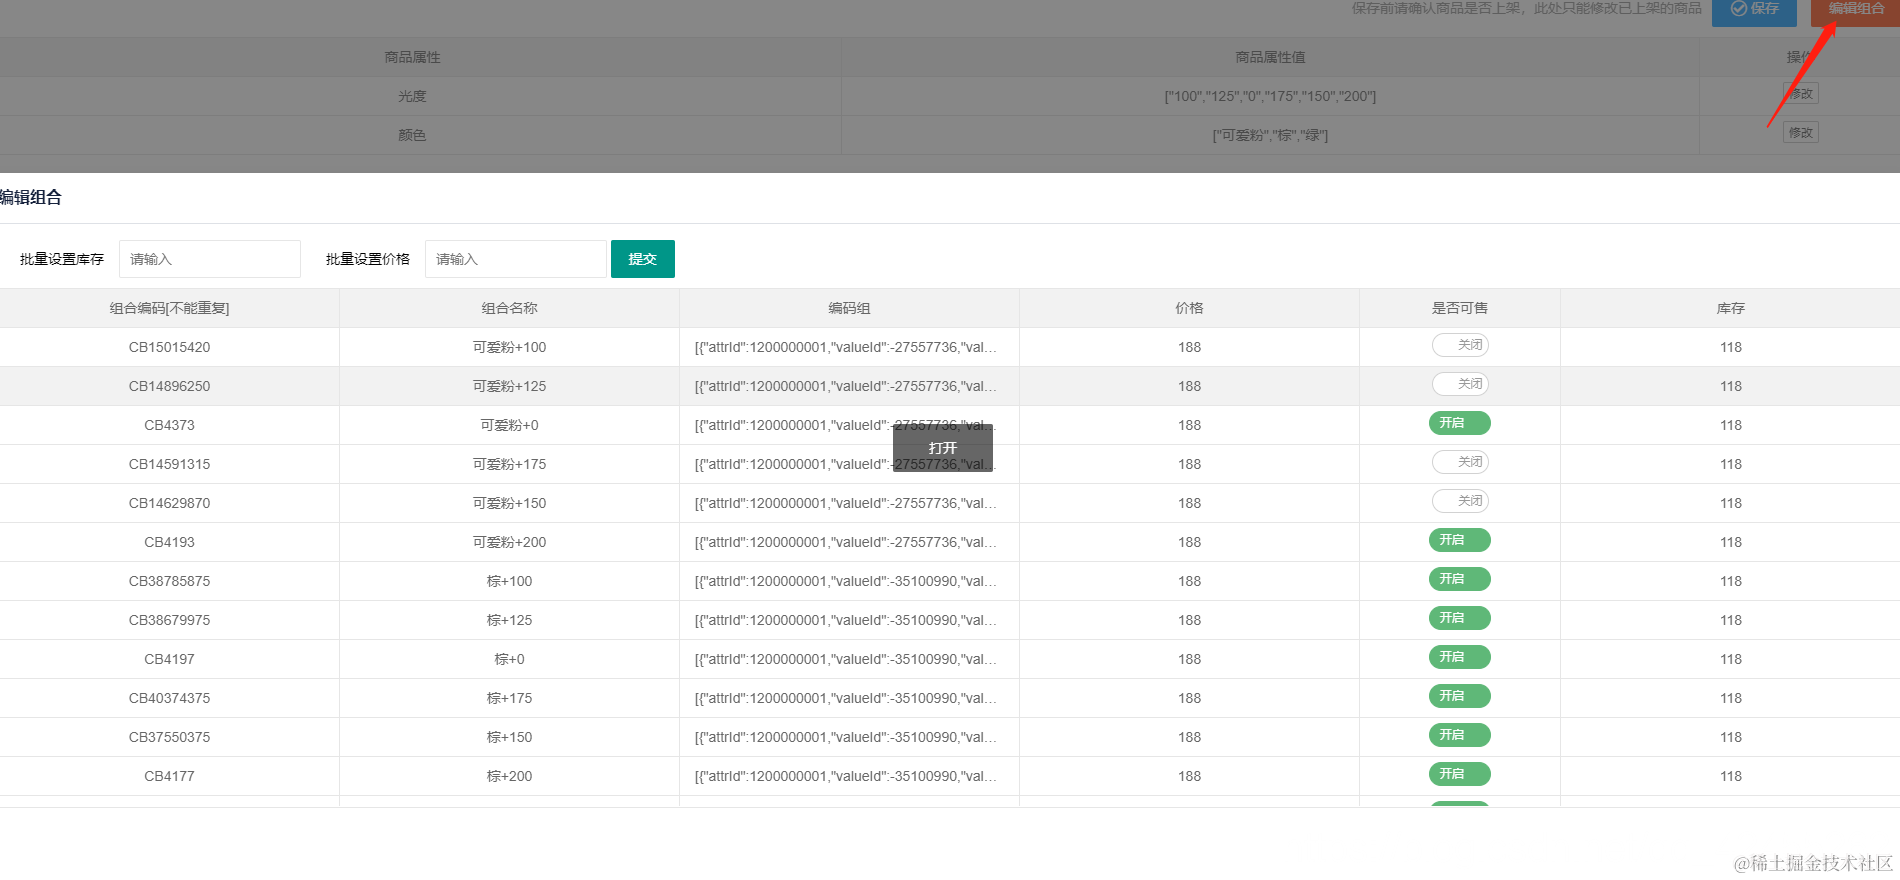Click the 是否可售 column header
The width and height of the screenshot is (1900, 880).
point(1460,308)
